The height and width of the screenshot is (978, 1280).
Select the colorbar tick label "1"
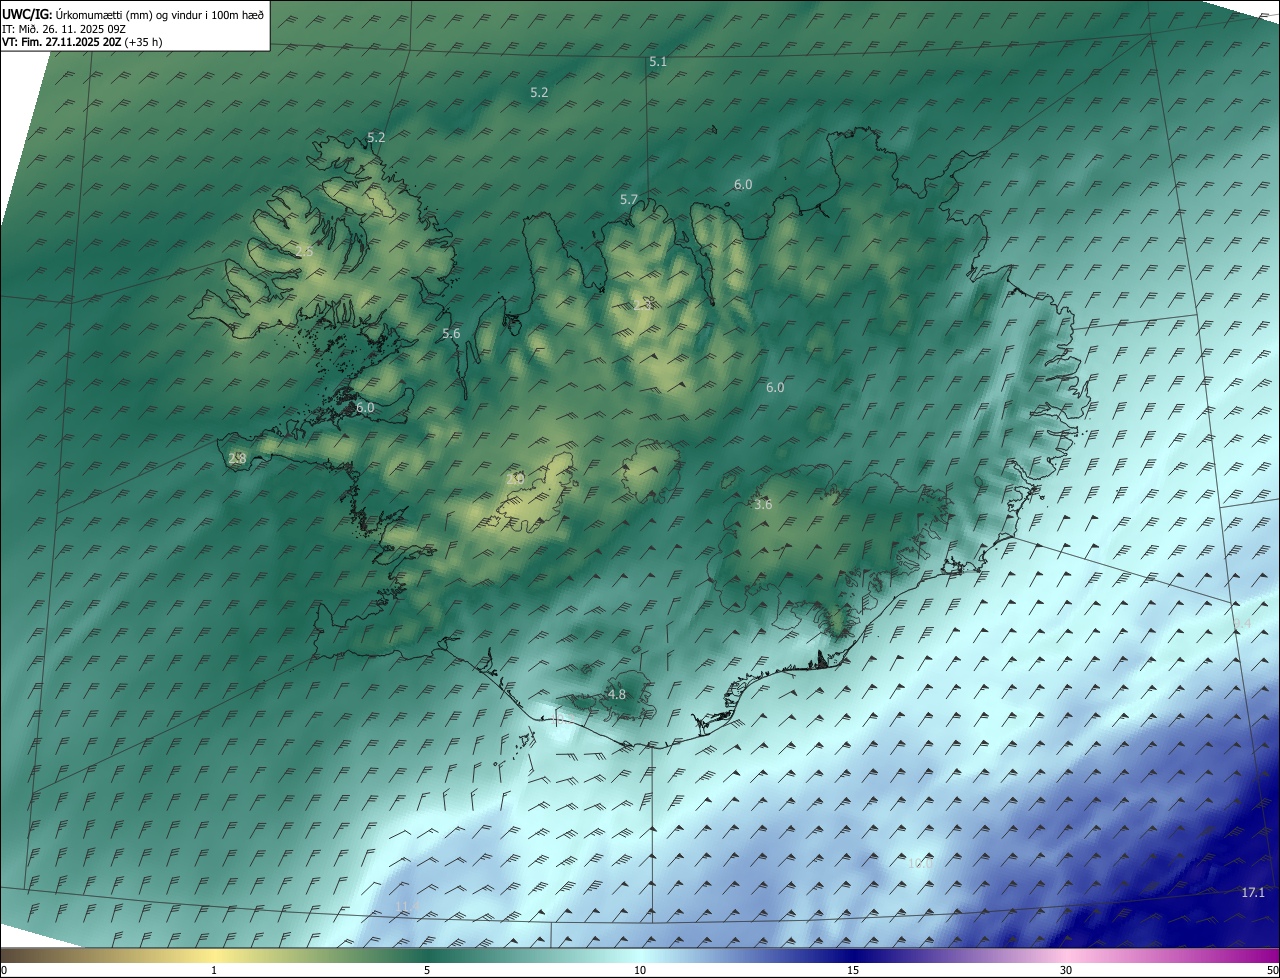click(x=214, y=970)
